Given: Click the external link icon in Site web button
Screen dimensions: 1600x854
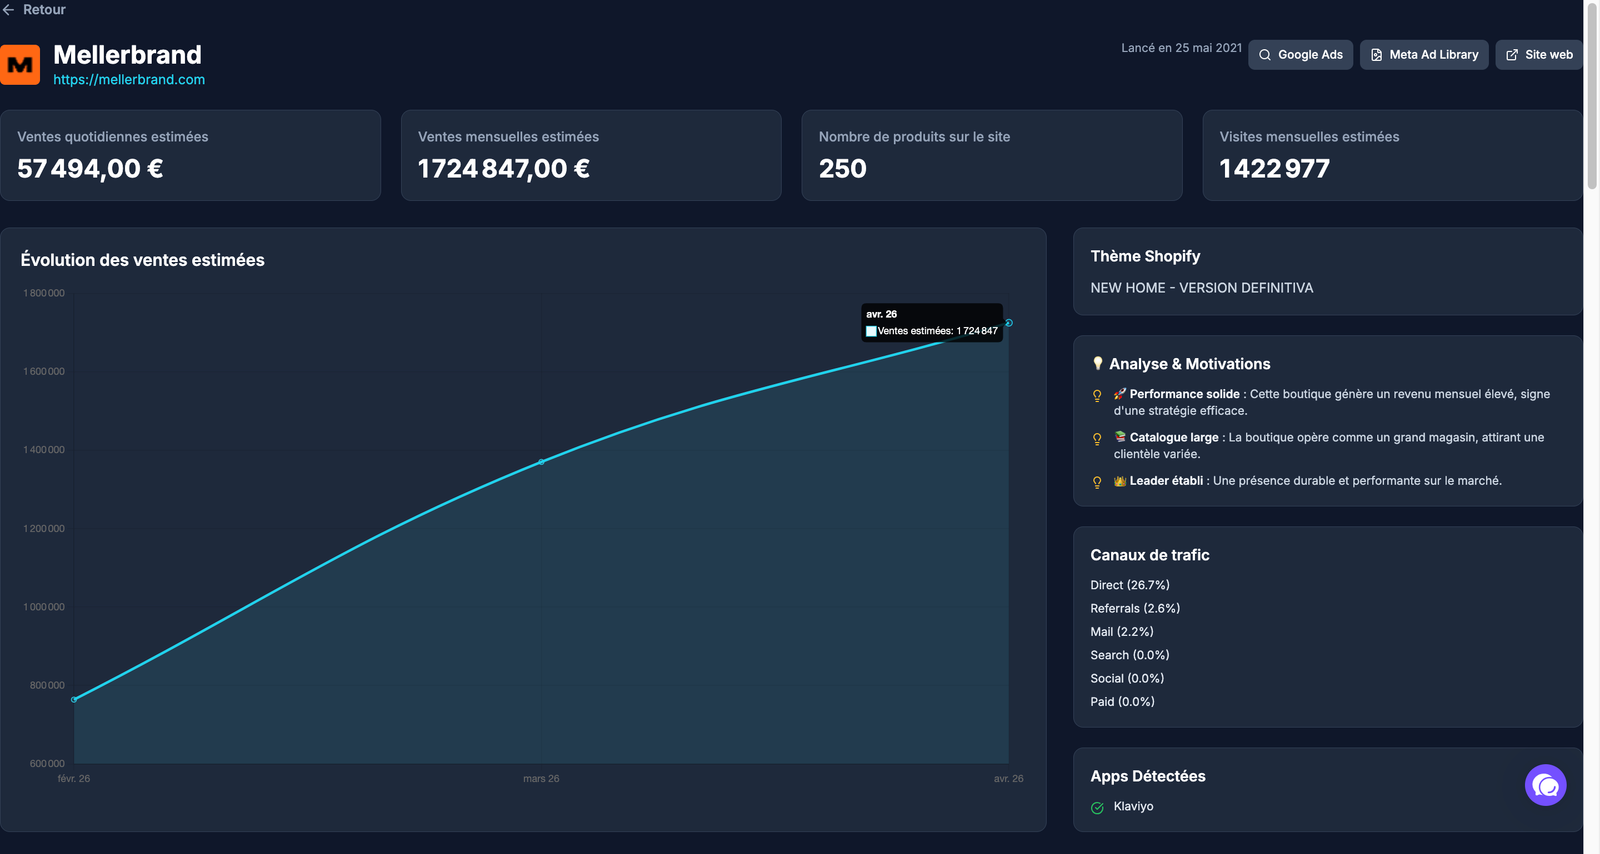Looking at the screenshot, I should [x=1512, y=55].
